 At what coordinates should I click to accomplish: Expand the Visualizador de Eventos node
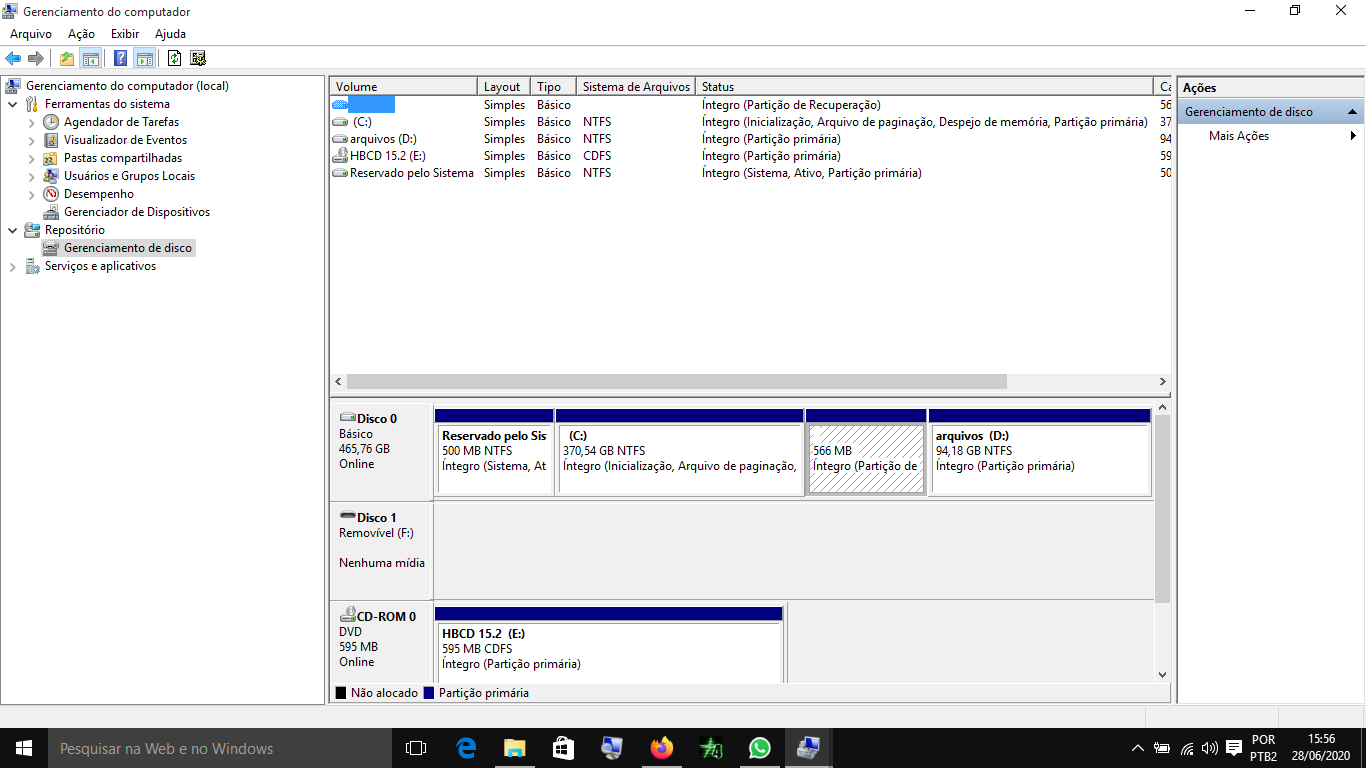[x=32, y=140]
